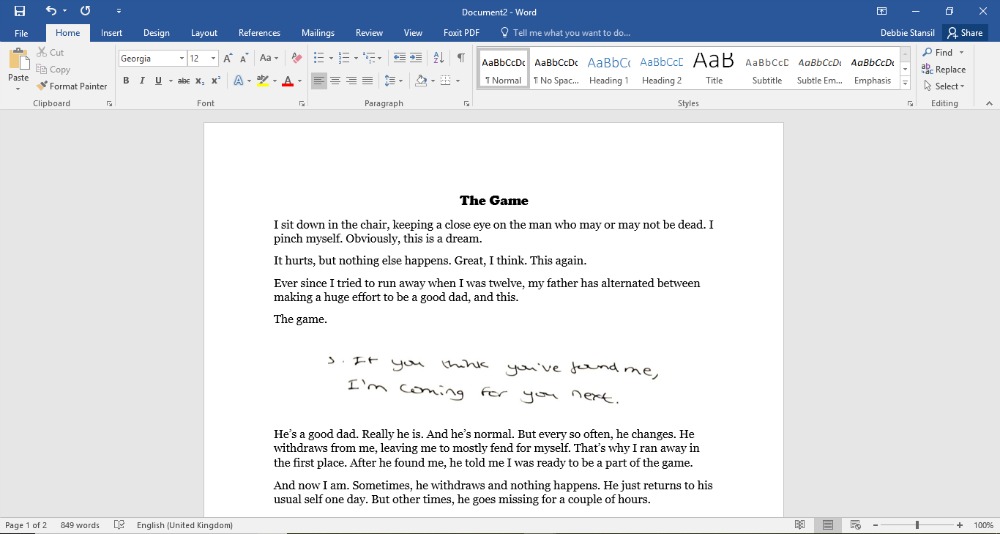Align text left
1000x534 pixels.
point(319,80)
